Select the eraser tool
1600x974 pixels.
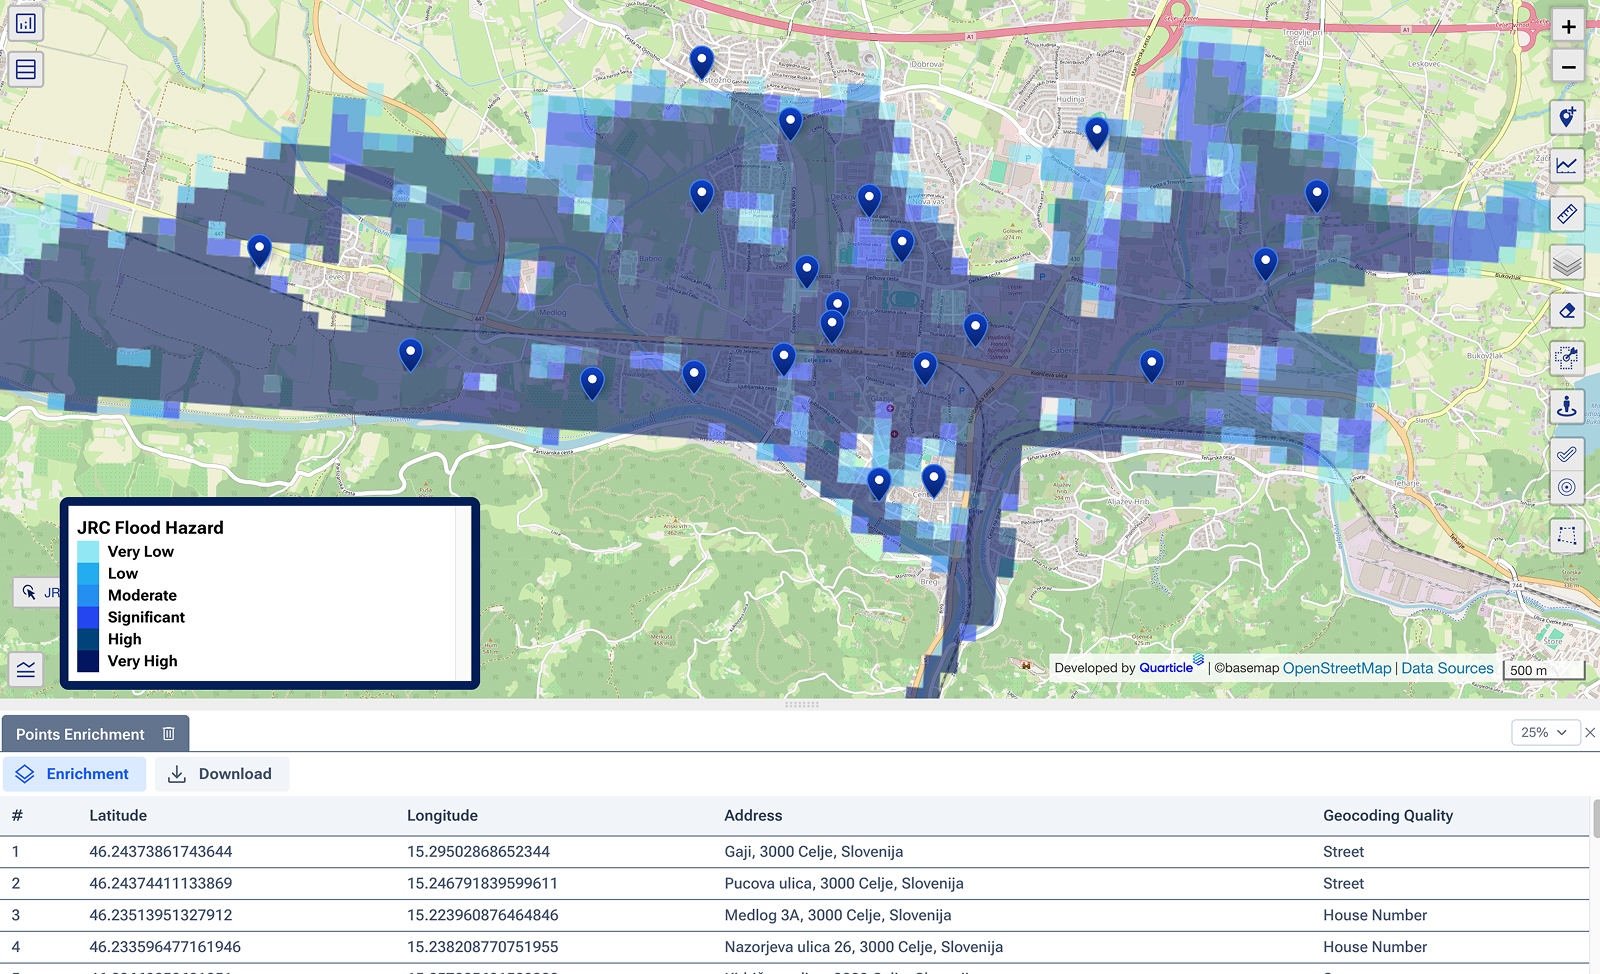[1566, 311]
